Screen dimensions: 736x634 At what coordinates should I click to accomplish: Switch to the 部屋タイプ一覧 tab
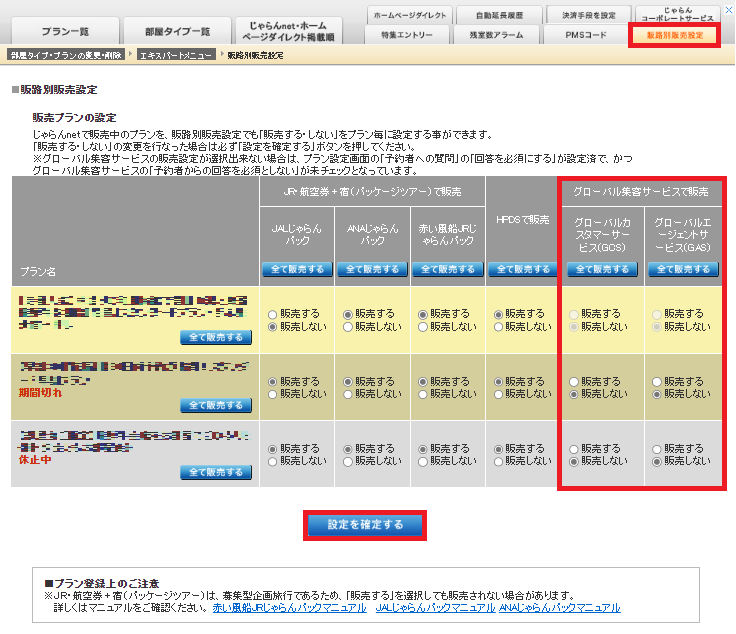point(178,31)
